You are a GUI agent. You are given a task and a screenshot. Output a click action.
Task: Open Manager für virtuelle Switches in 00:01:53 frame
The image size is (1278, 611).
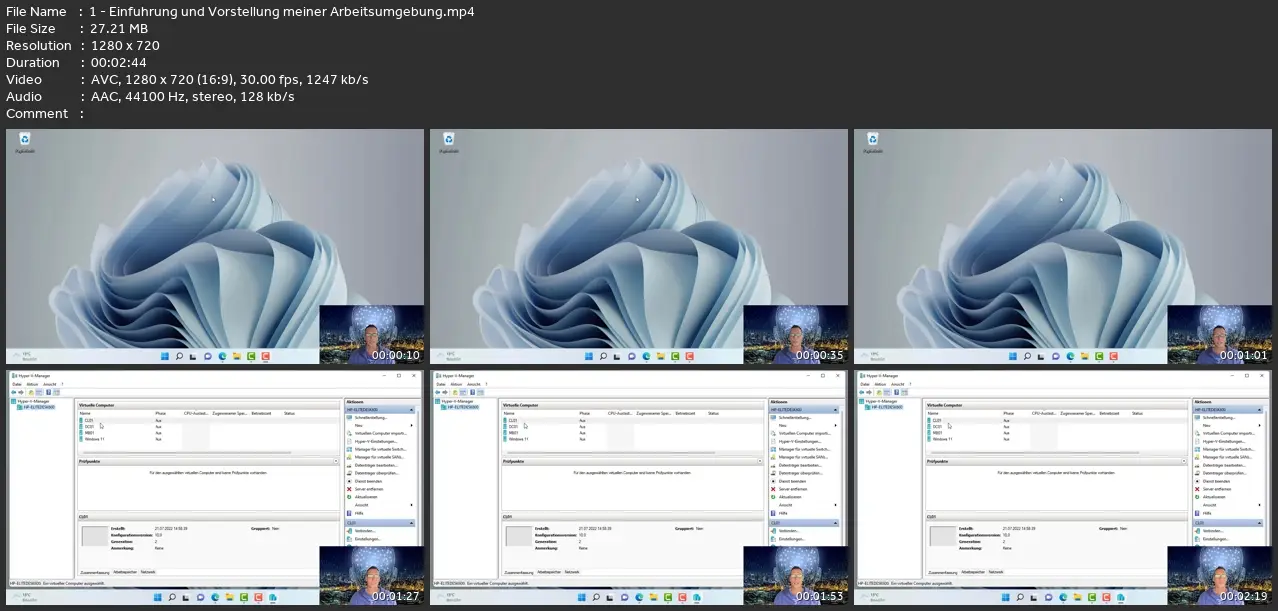pyautogui.click(x=800, y=449)
